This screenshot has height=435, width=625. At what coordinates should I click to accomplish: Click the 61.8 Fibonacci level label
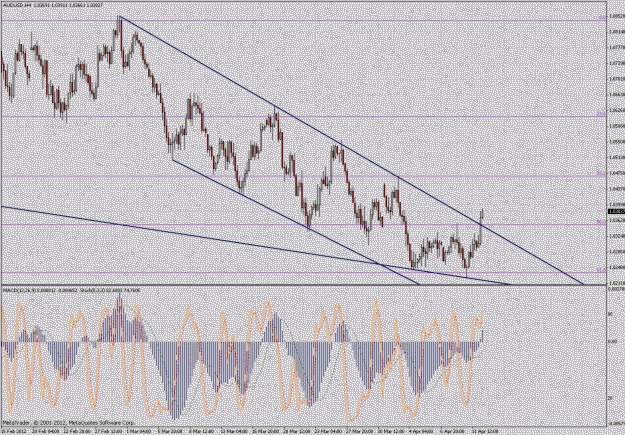601,270
